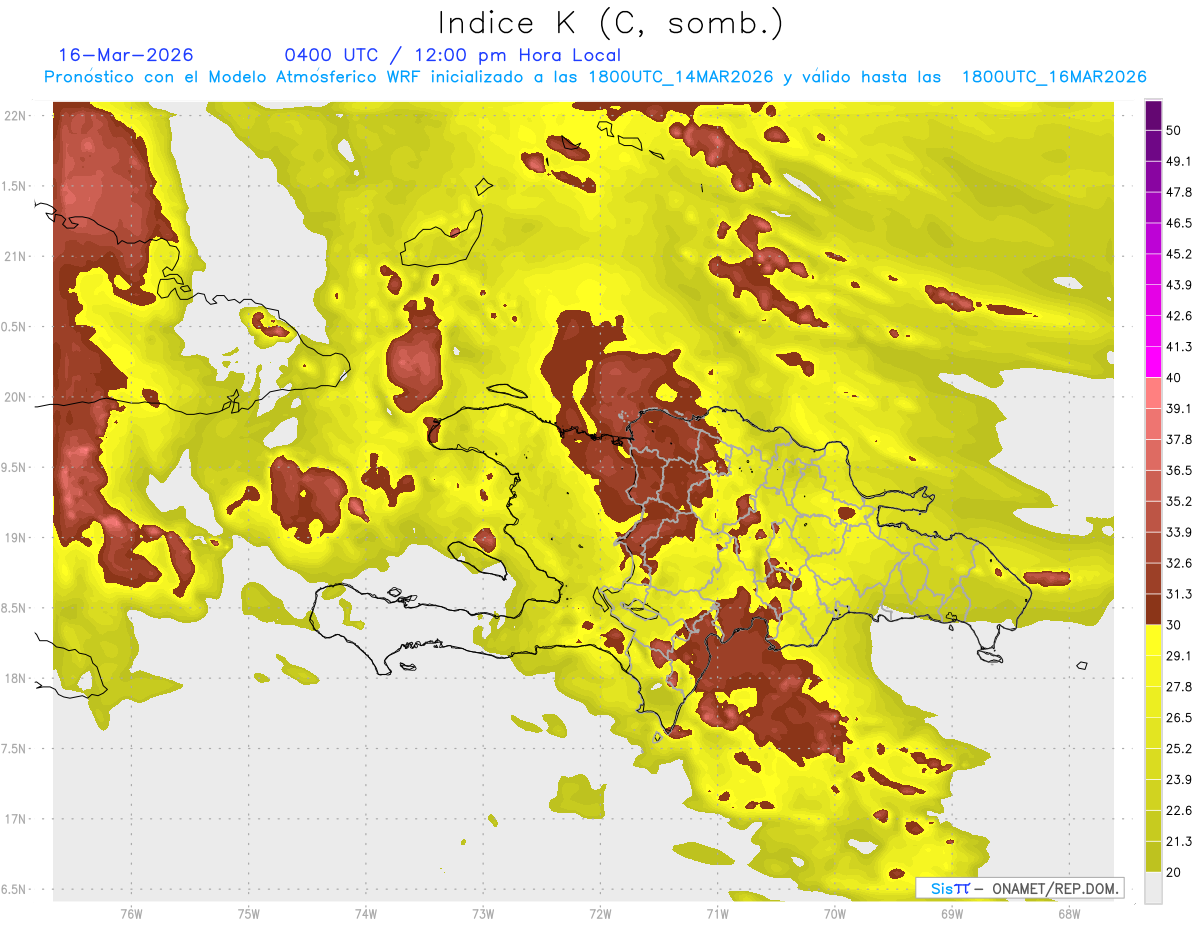The height and width of the screenshot is (927, 1200).
Task: Click the title 'Indice K (C, somb.)'
Action: click(611, 23)
